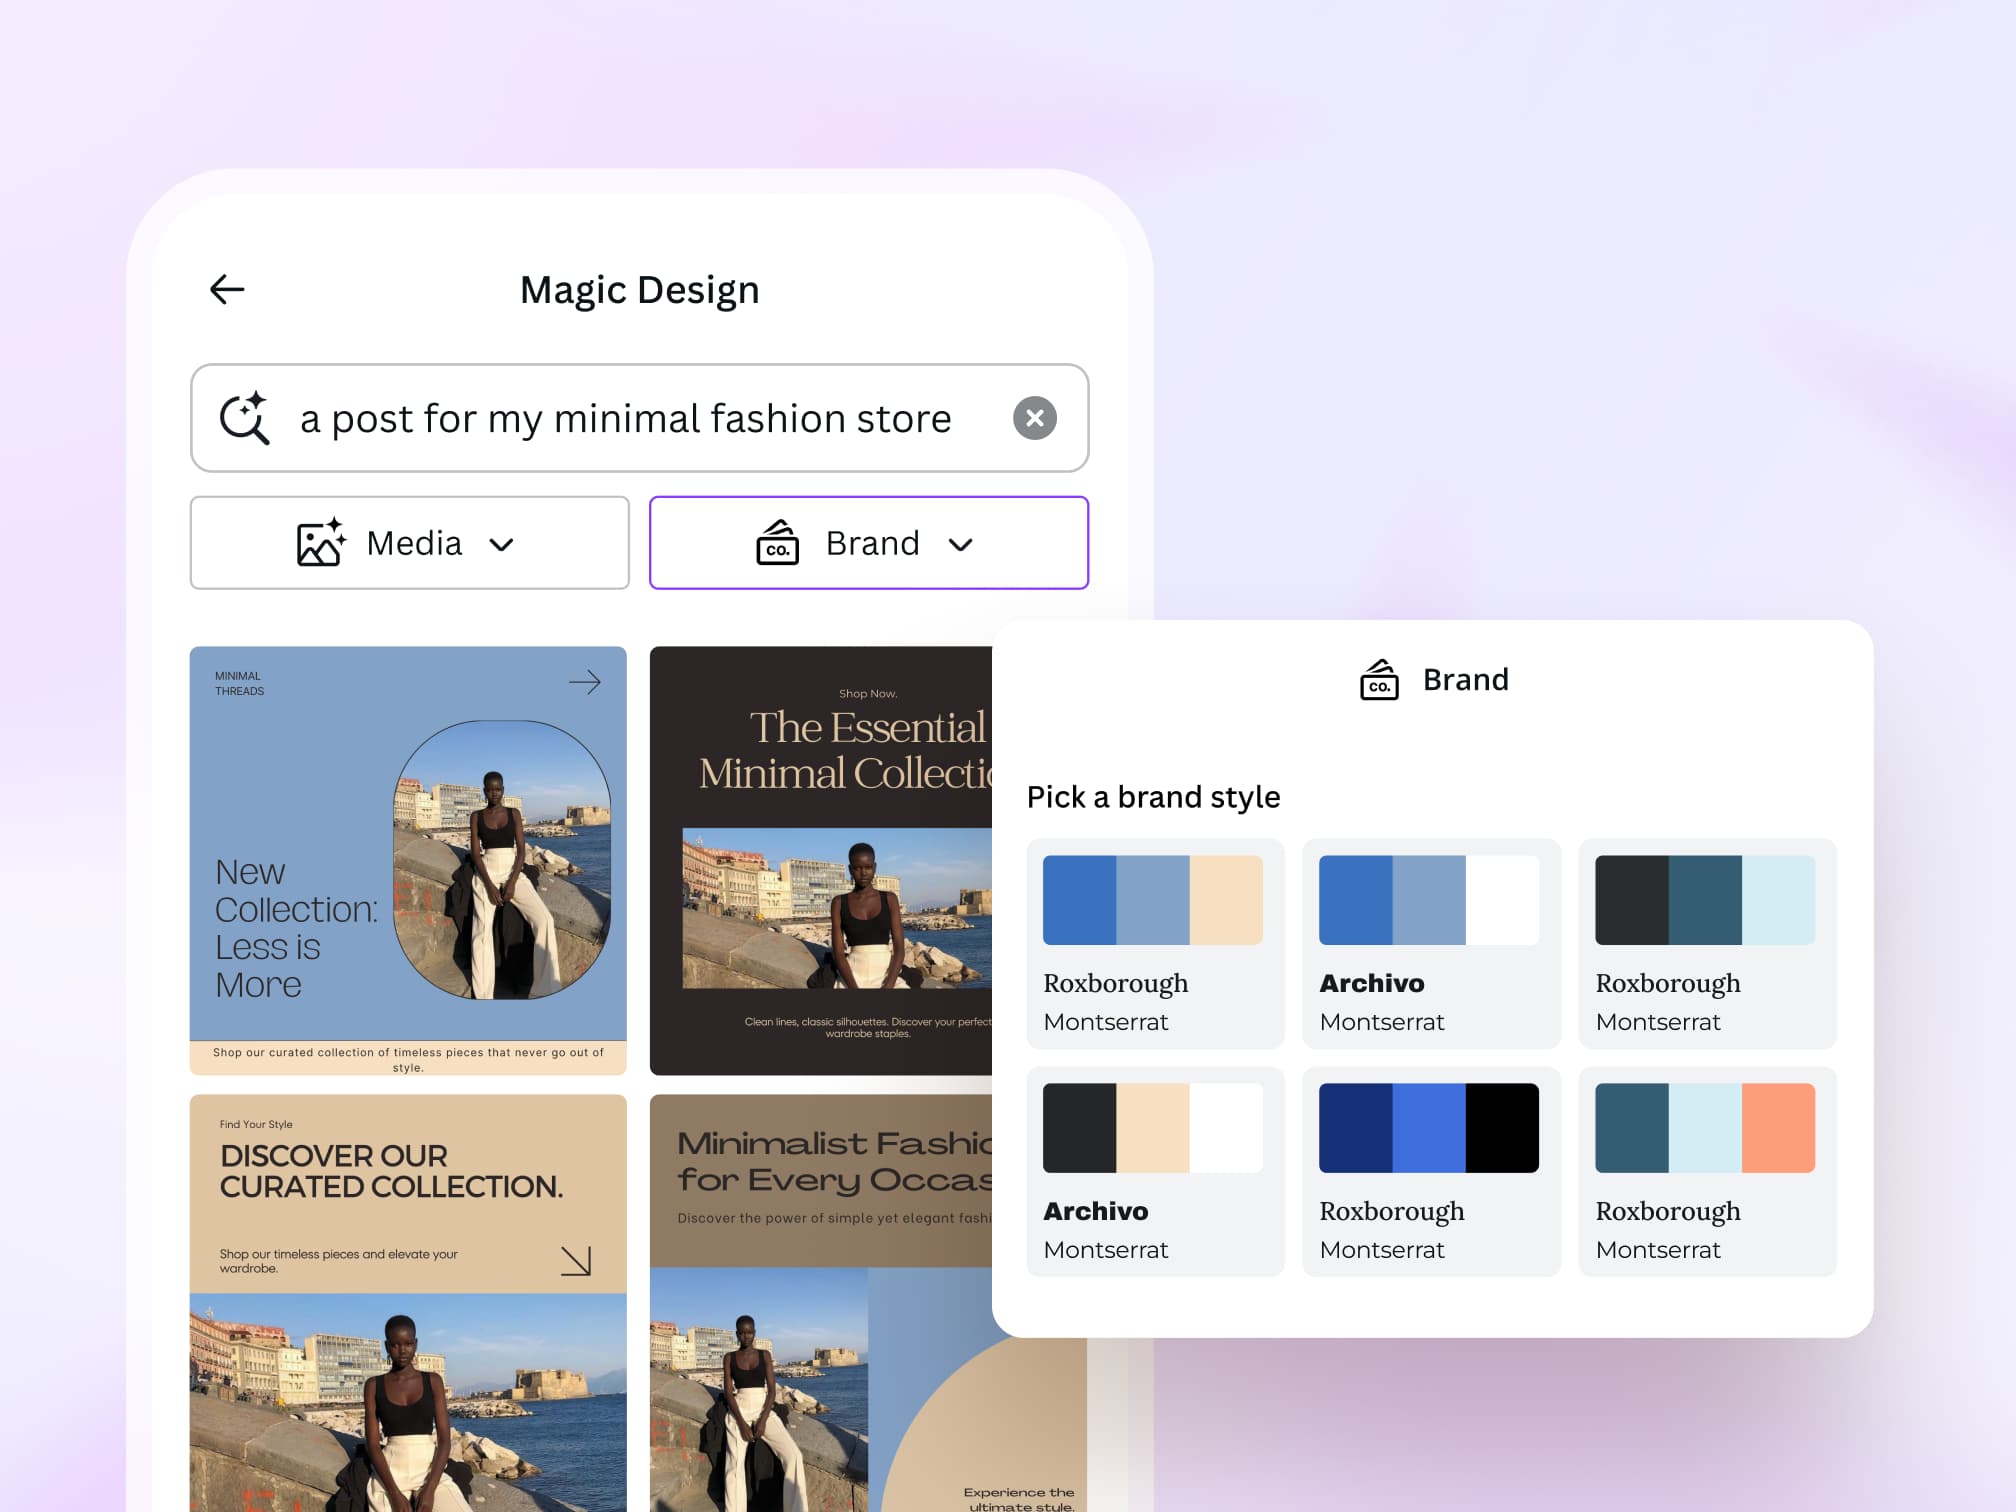Choose teal and orange Roxborough style
This screenshot has width=2016, height=1512.
click(1707, 1171)
